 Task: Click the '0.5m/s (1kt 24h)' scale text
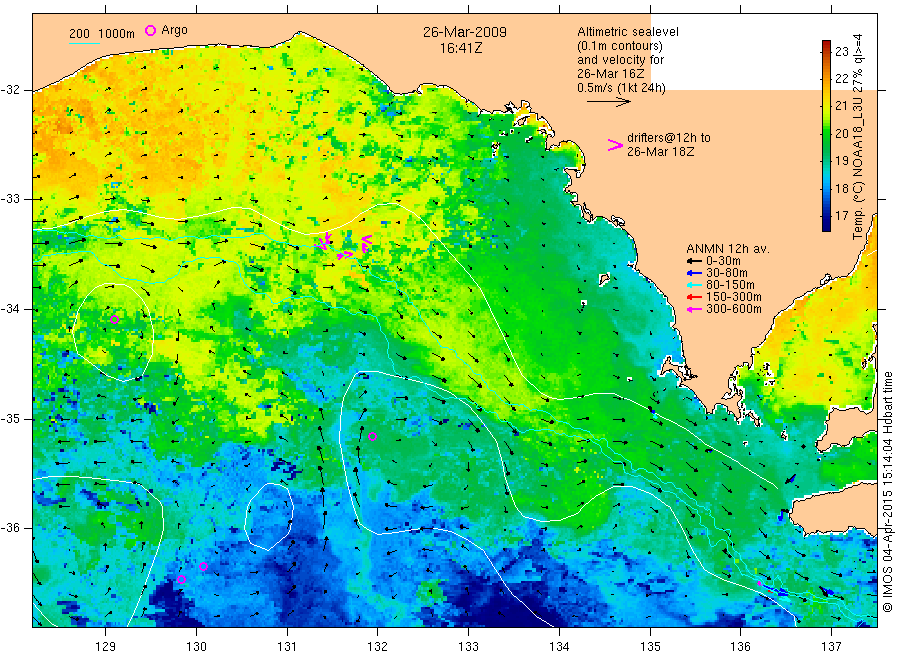click(621, 88)
